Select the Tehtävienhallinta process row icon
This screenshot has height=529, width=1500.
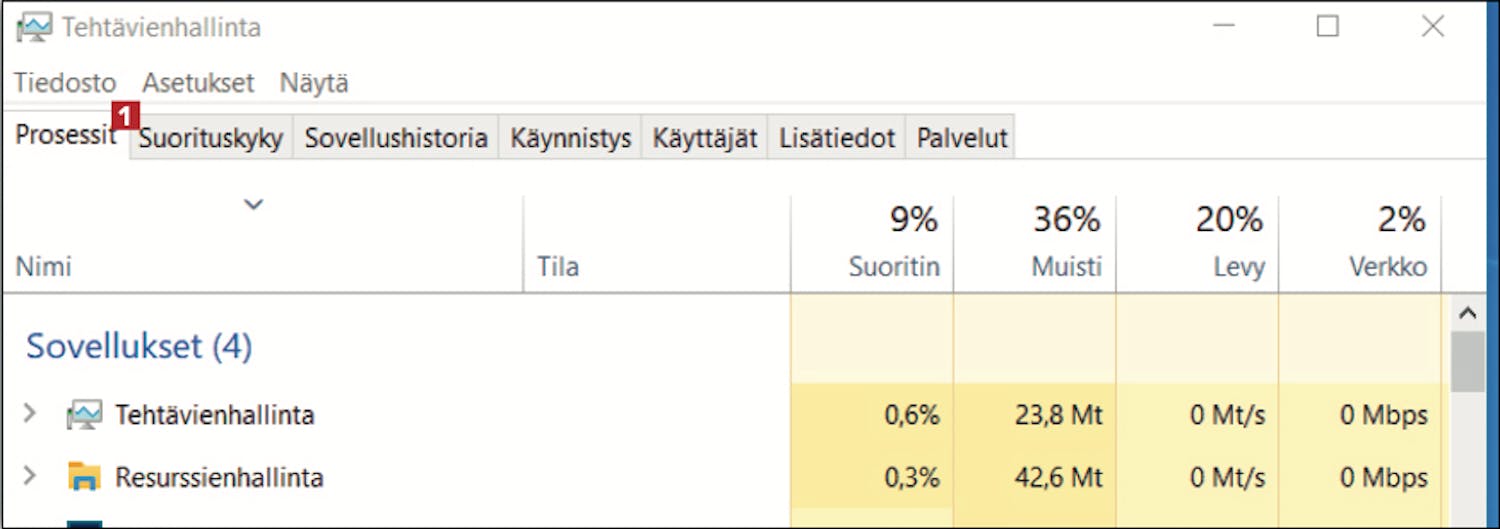click(84, 414)
